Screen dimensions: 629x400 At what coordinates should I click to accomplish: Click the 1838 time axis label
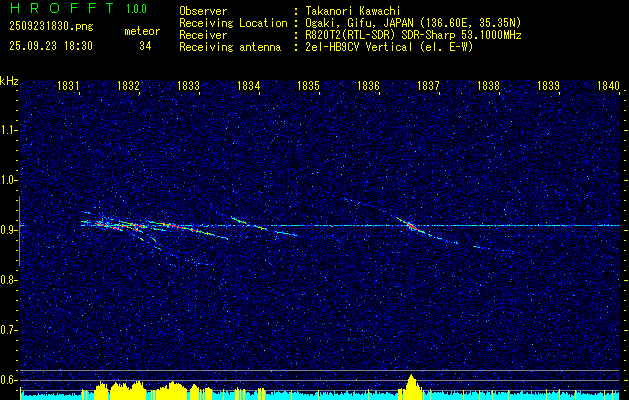(x=489, y=85)
